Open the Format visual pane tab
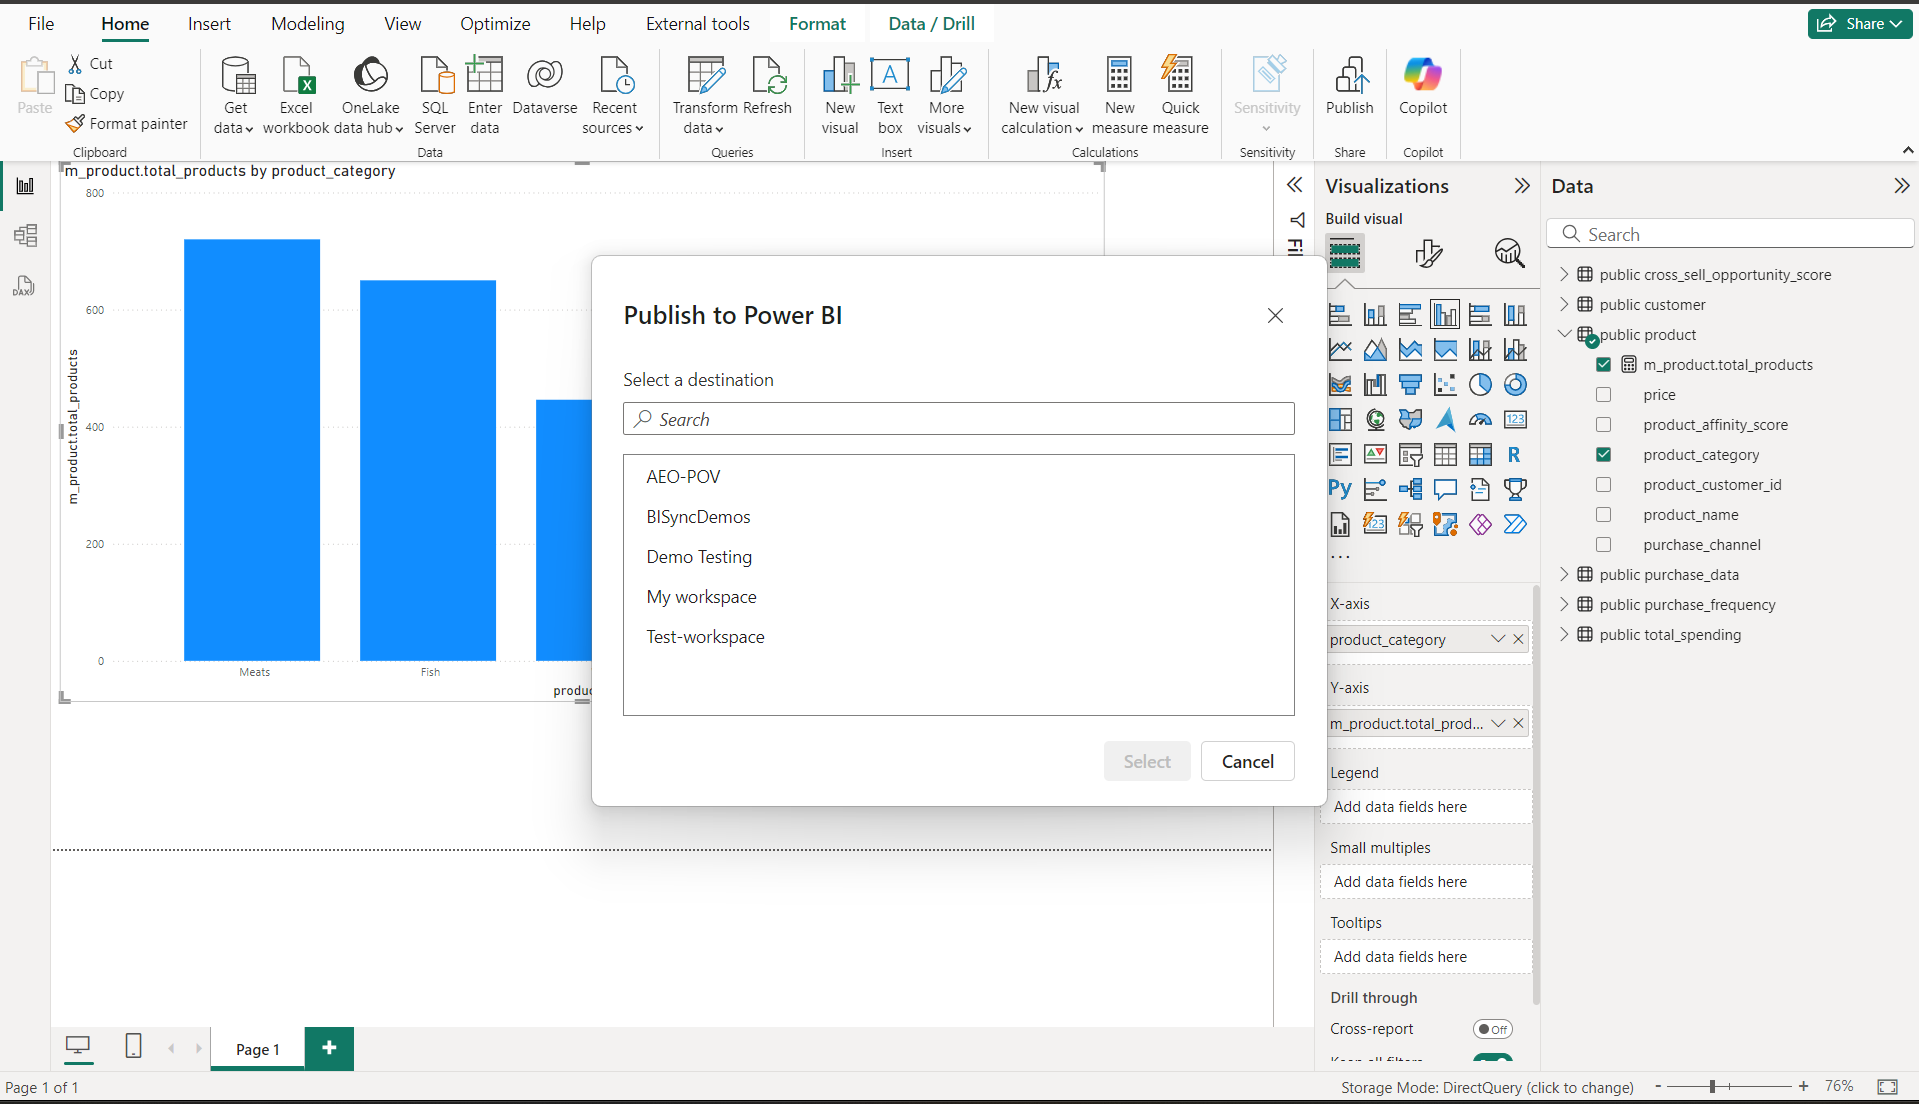Viewport: 1919px width, 1104px height. 1429,254
